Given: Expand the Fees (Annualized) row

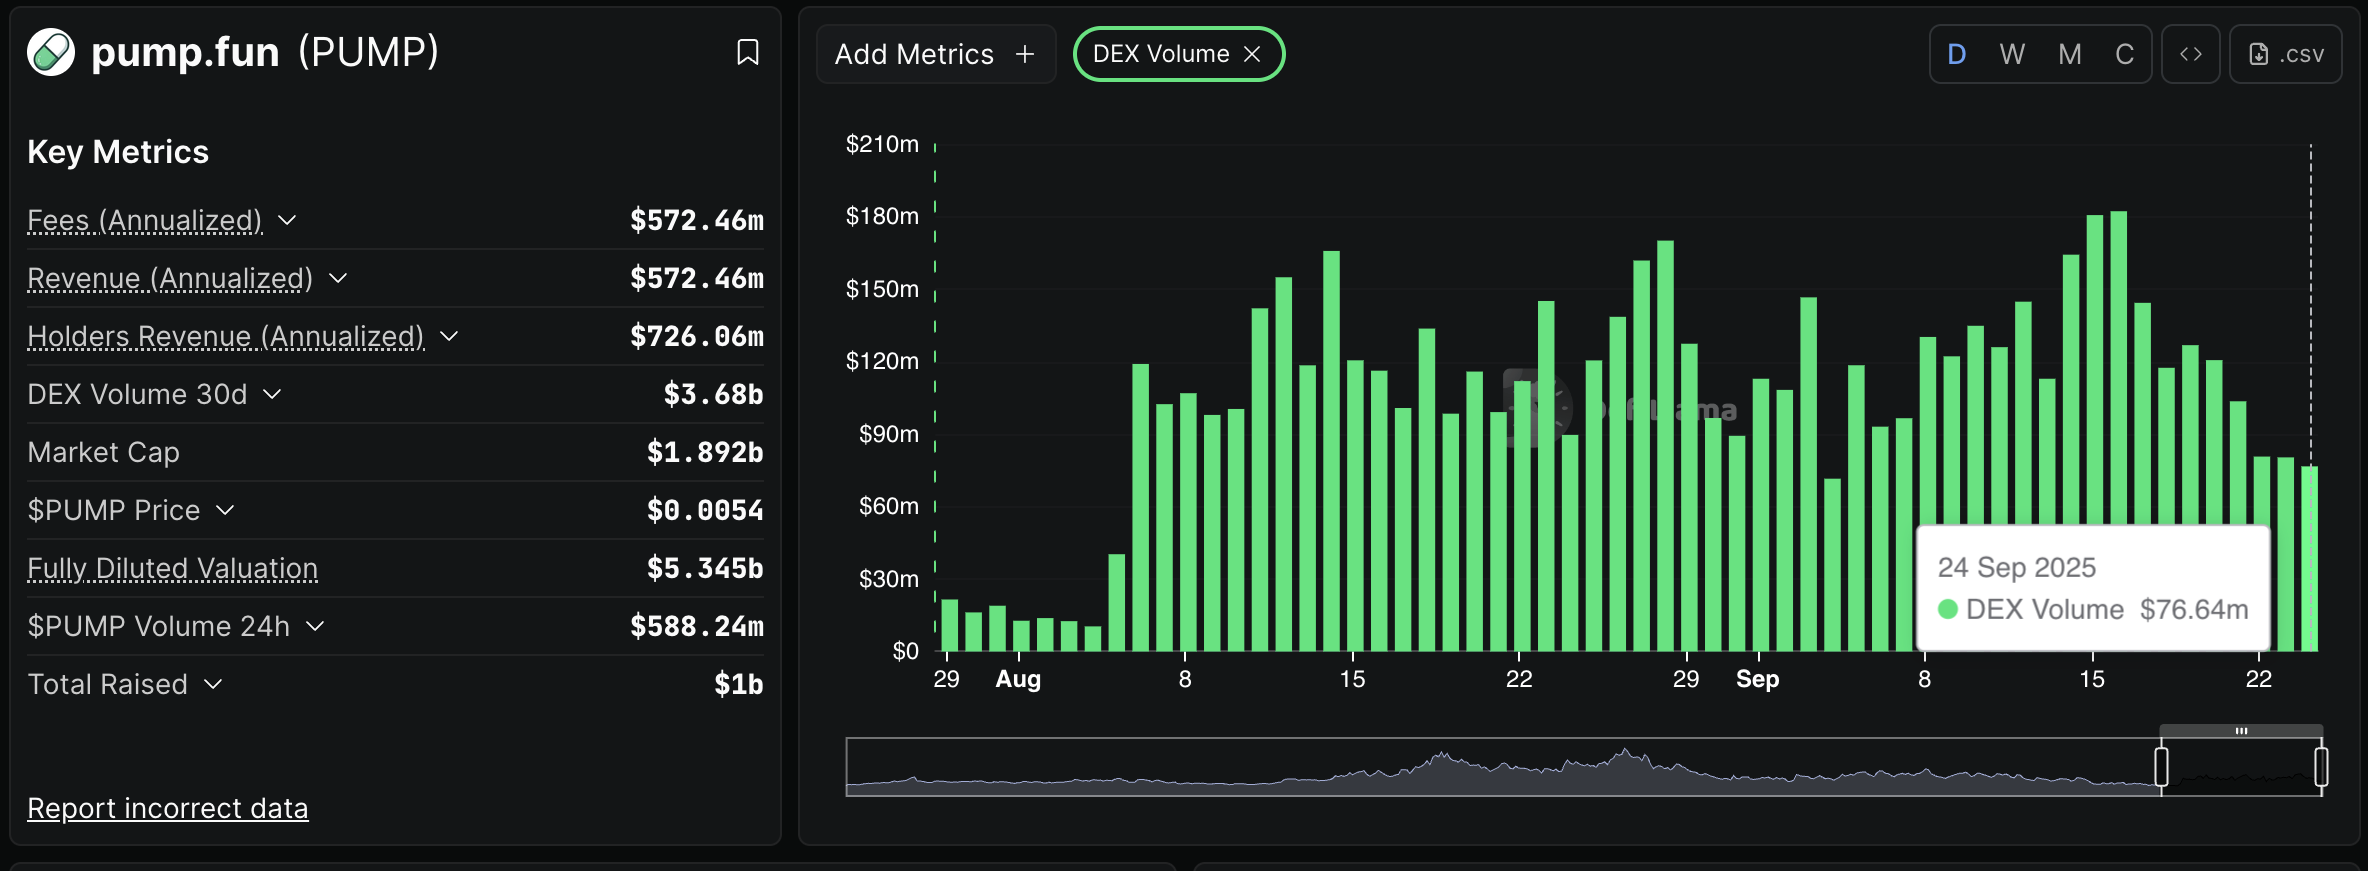Looking at the screenshot, I should click(287, 220).
